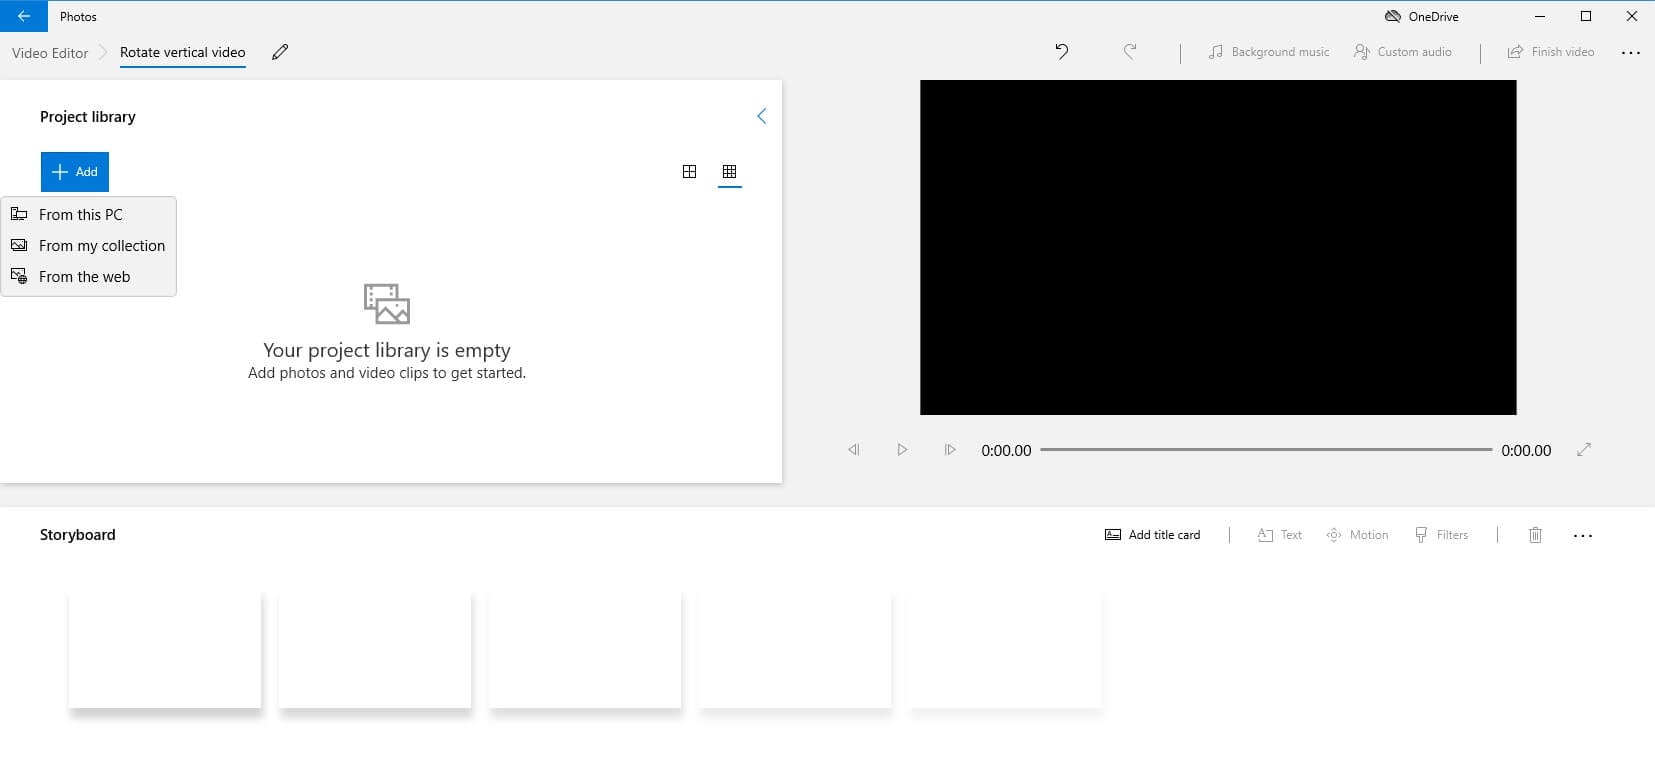Viewport: 1655px width, 763px height.
Task: Maximize the Photos window
Action: coord(1585,16)
